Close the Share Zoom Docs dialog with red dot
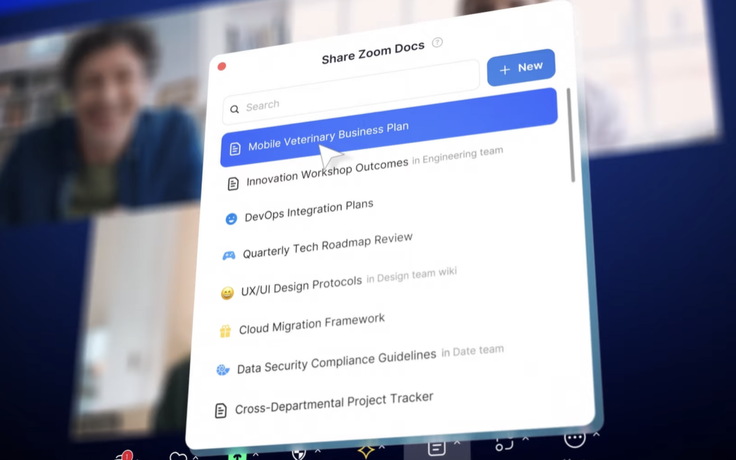 click(222, 66)
